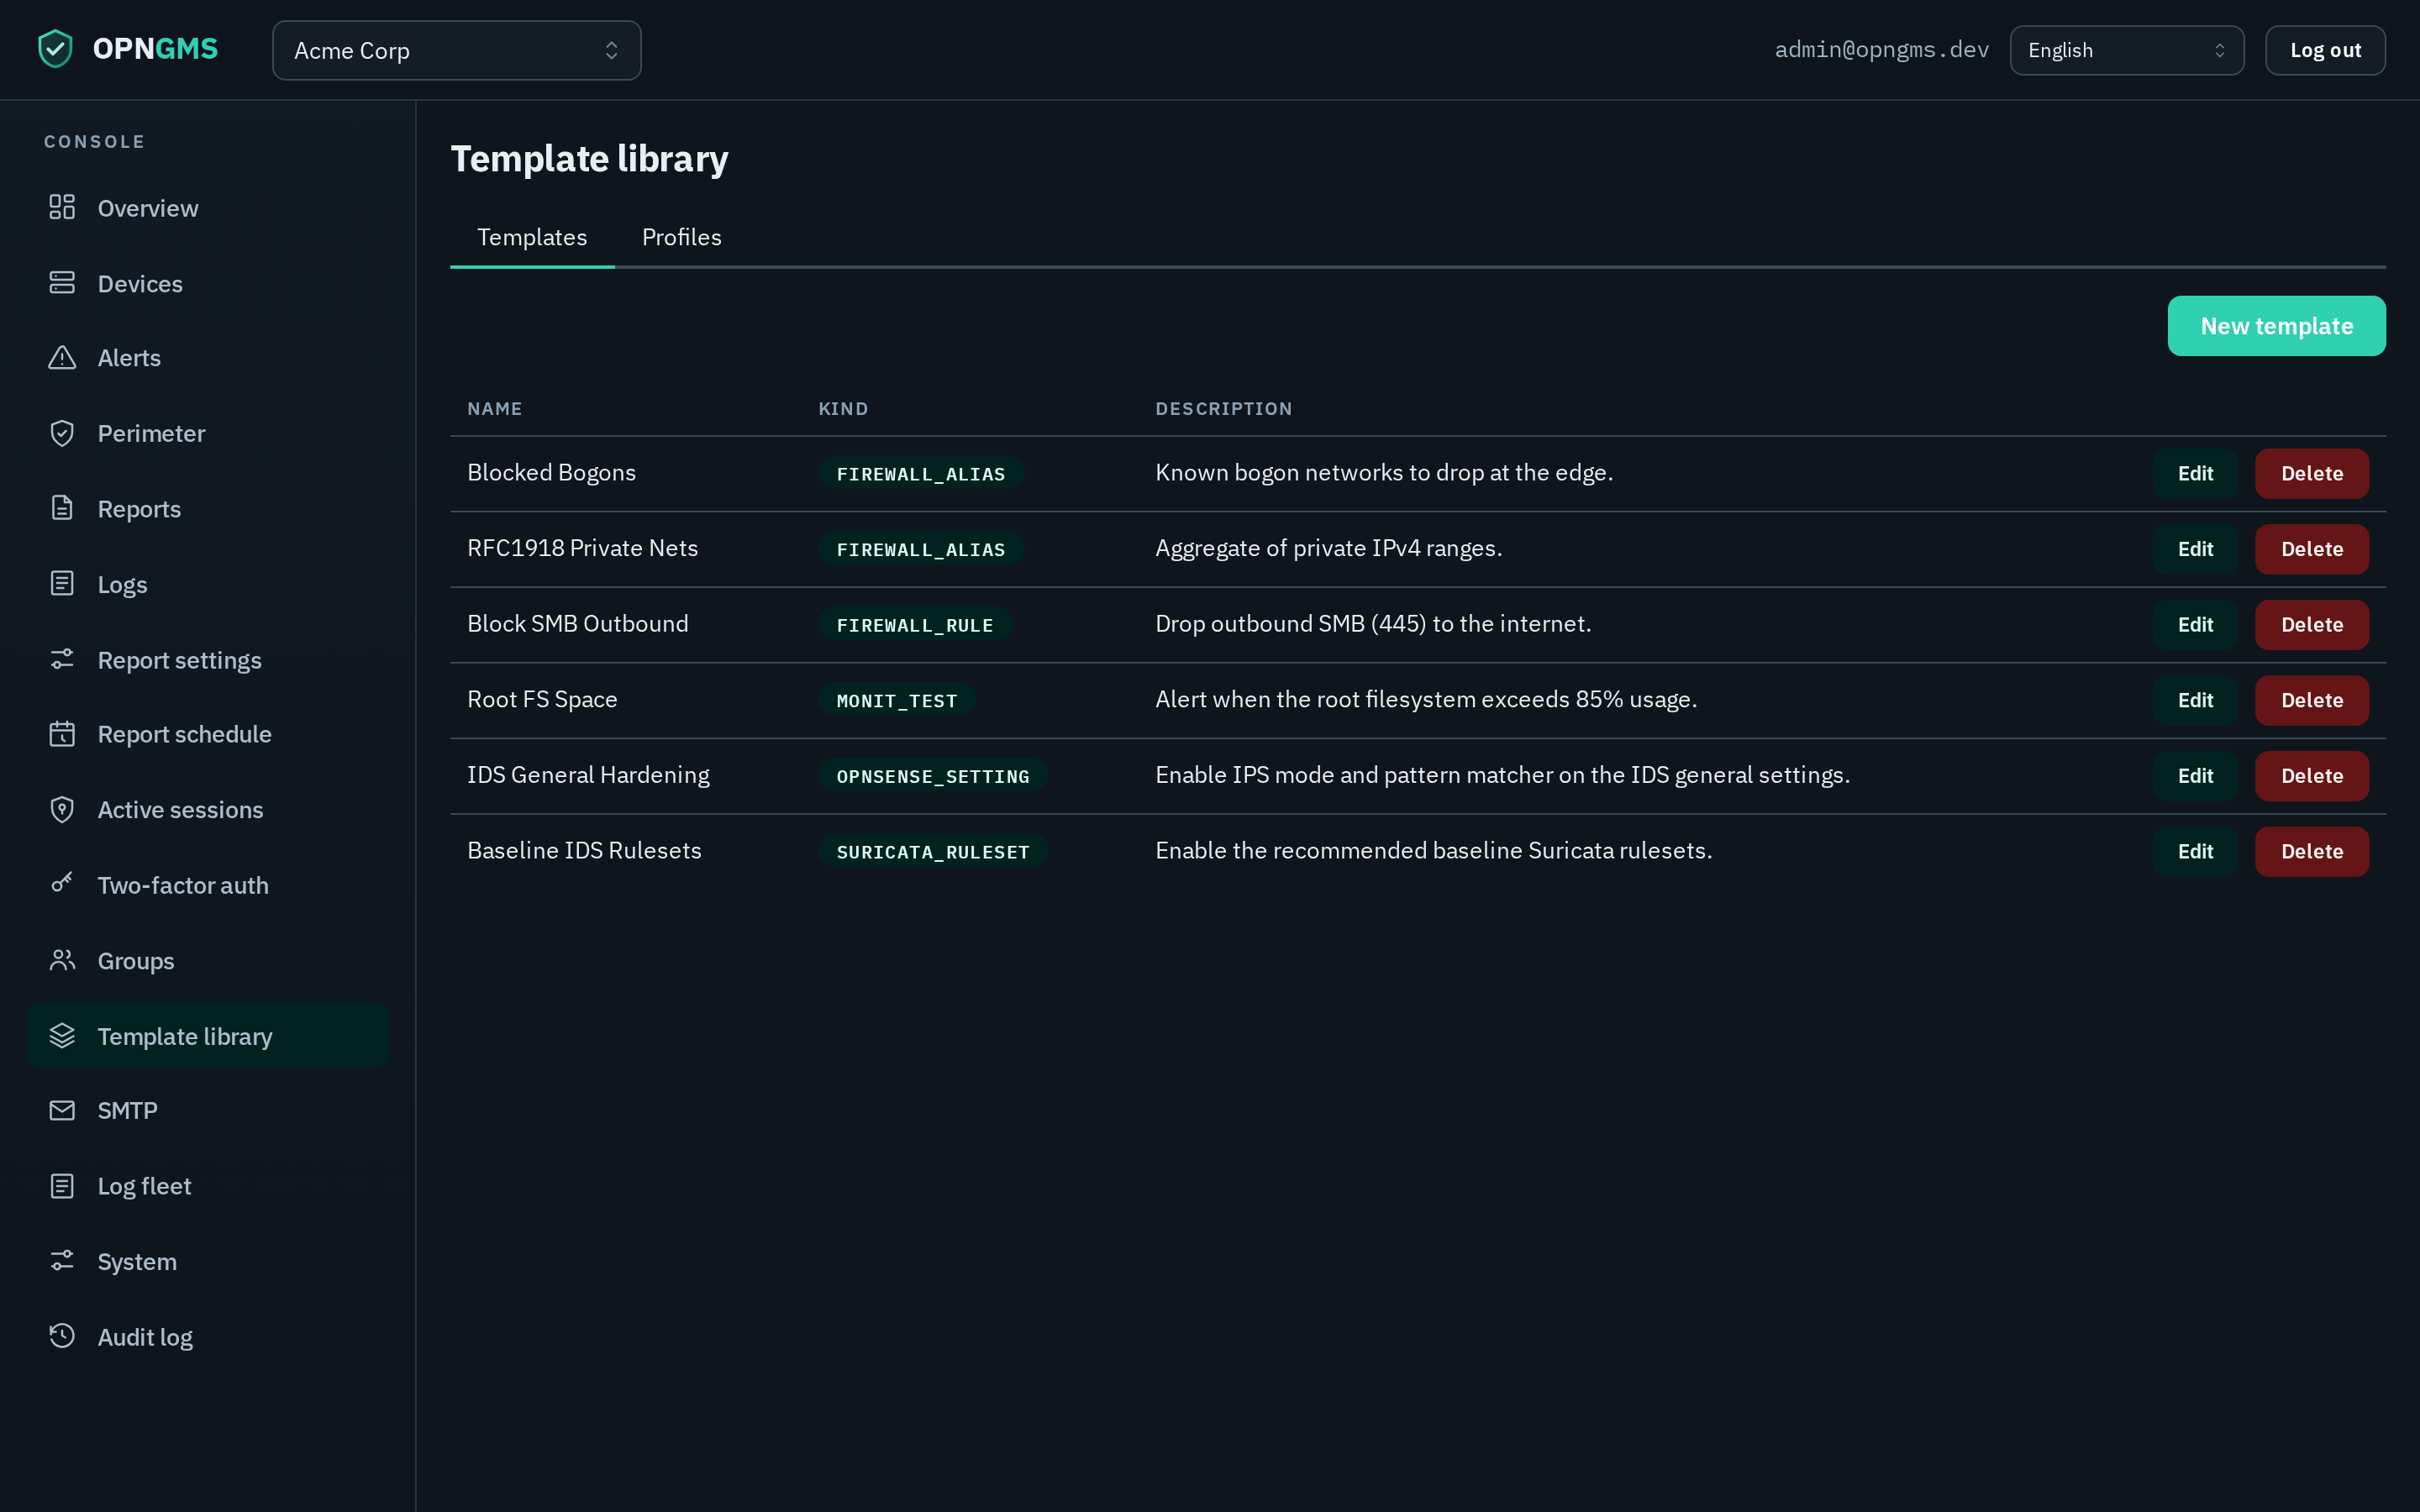2420x1512 pixels.
Task: Log out of the console
Action: pyautogui.click(x=2325, y=50)
